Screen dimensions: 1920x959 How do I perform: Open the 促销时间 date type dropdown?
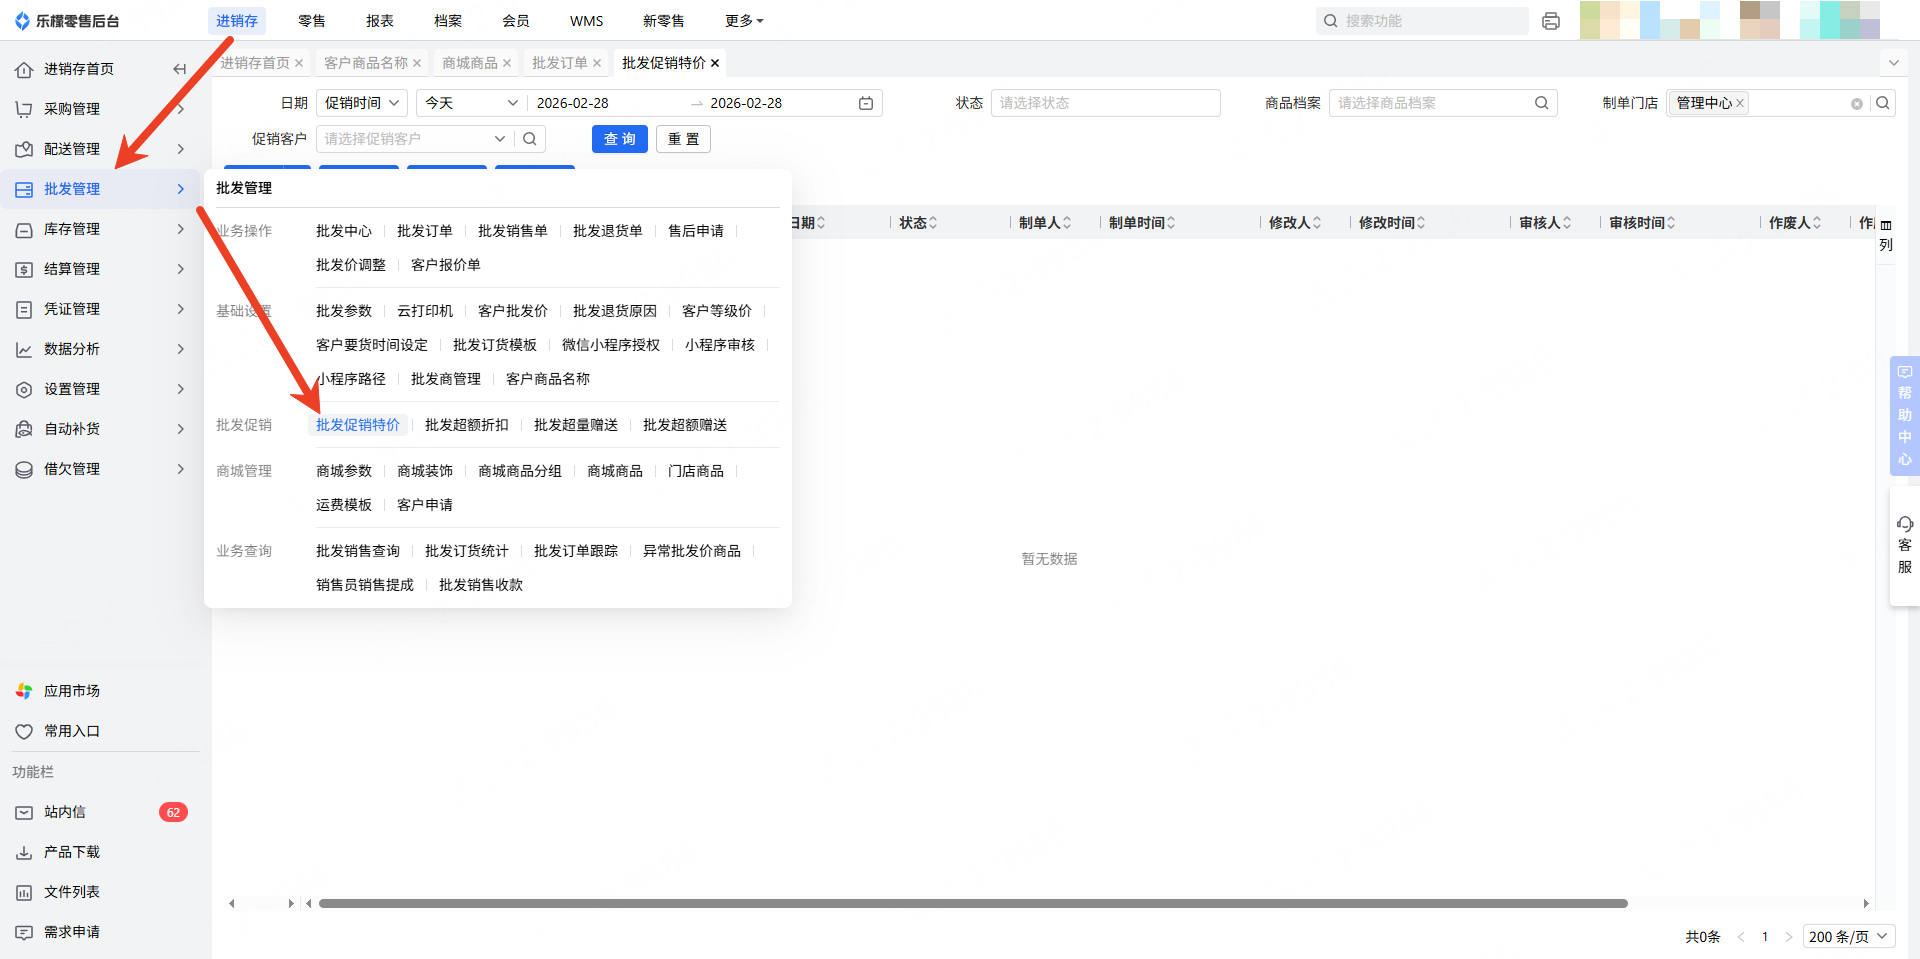[x=361, y=103]
